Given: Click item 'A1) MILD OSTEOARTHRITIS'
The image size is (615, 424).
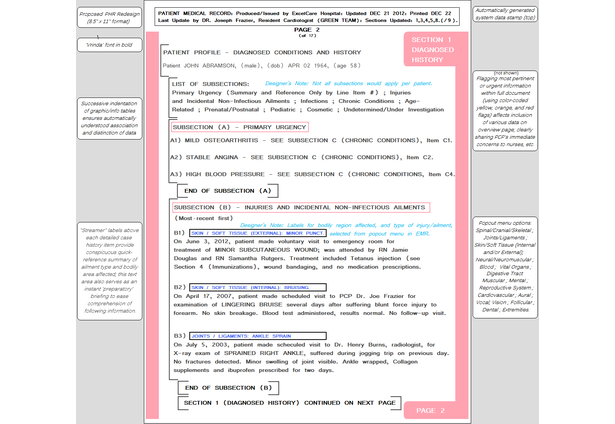Looking at the screenshot, I should (x=311, y=140).
